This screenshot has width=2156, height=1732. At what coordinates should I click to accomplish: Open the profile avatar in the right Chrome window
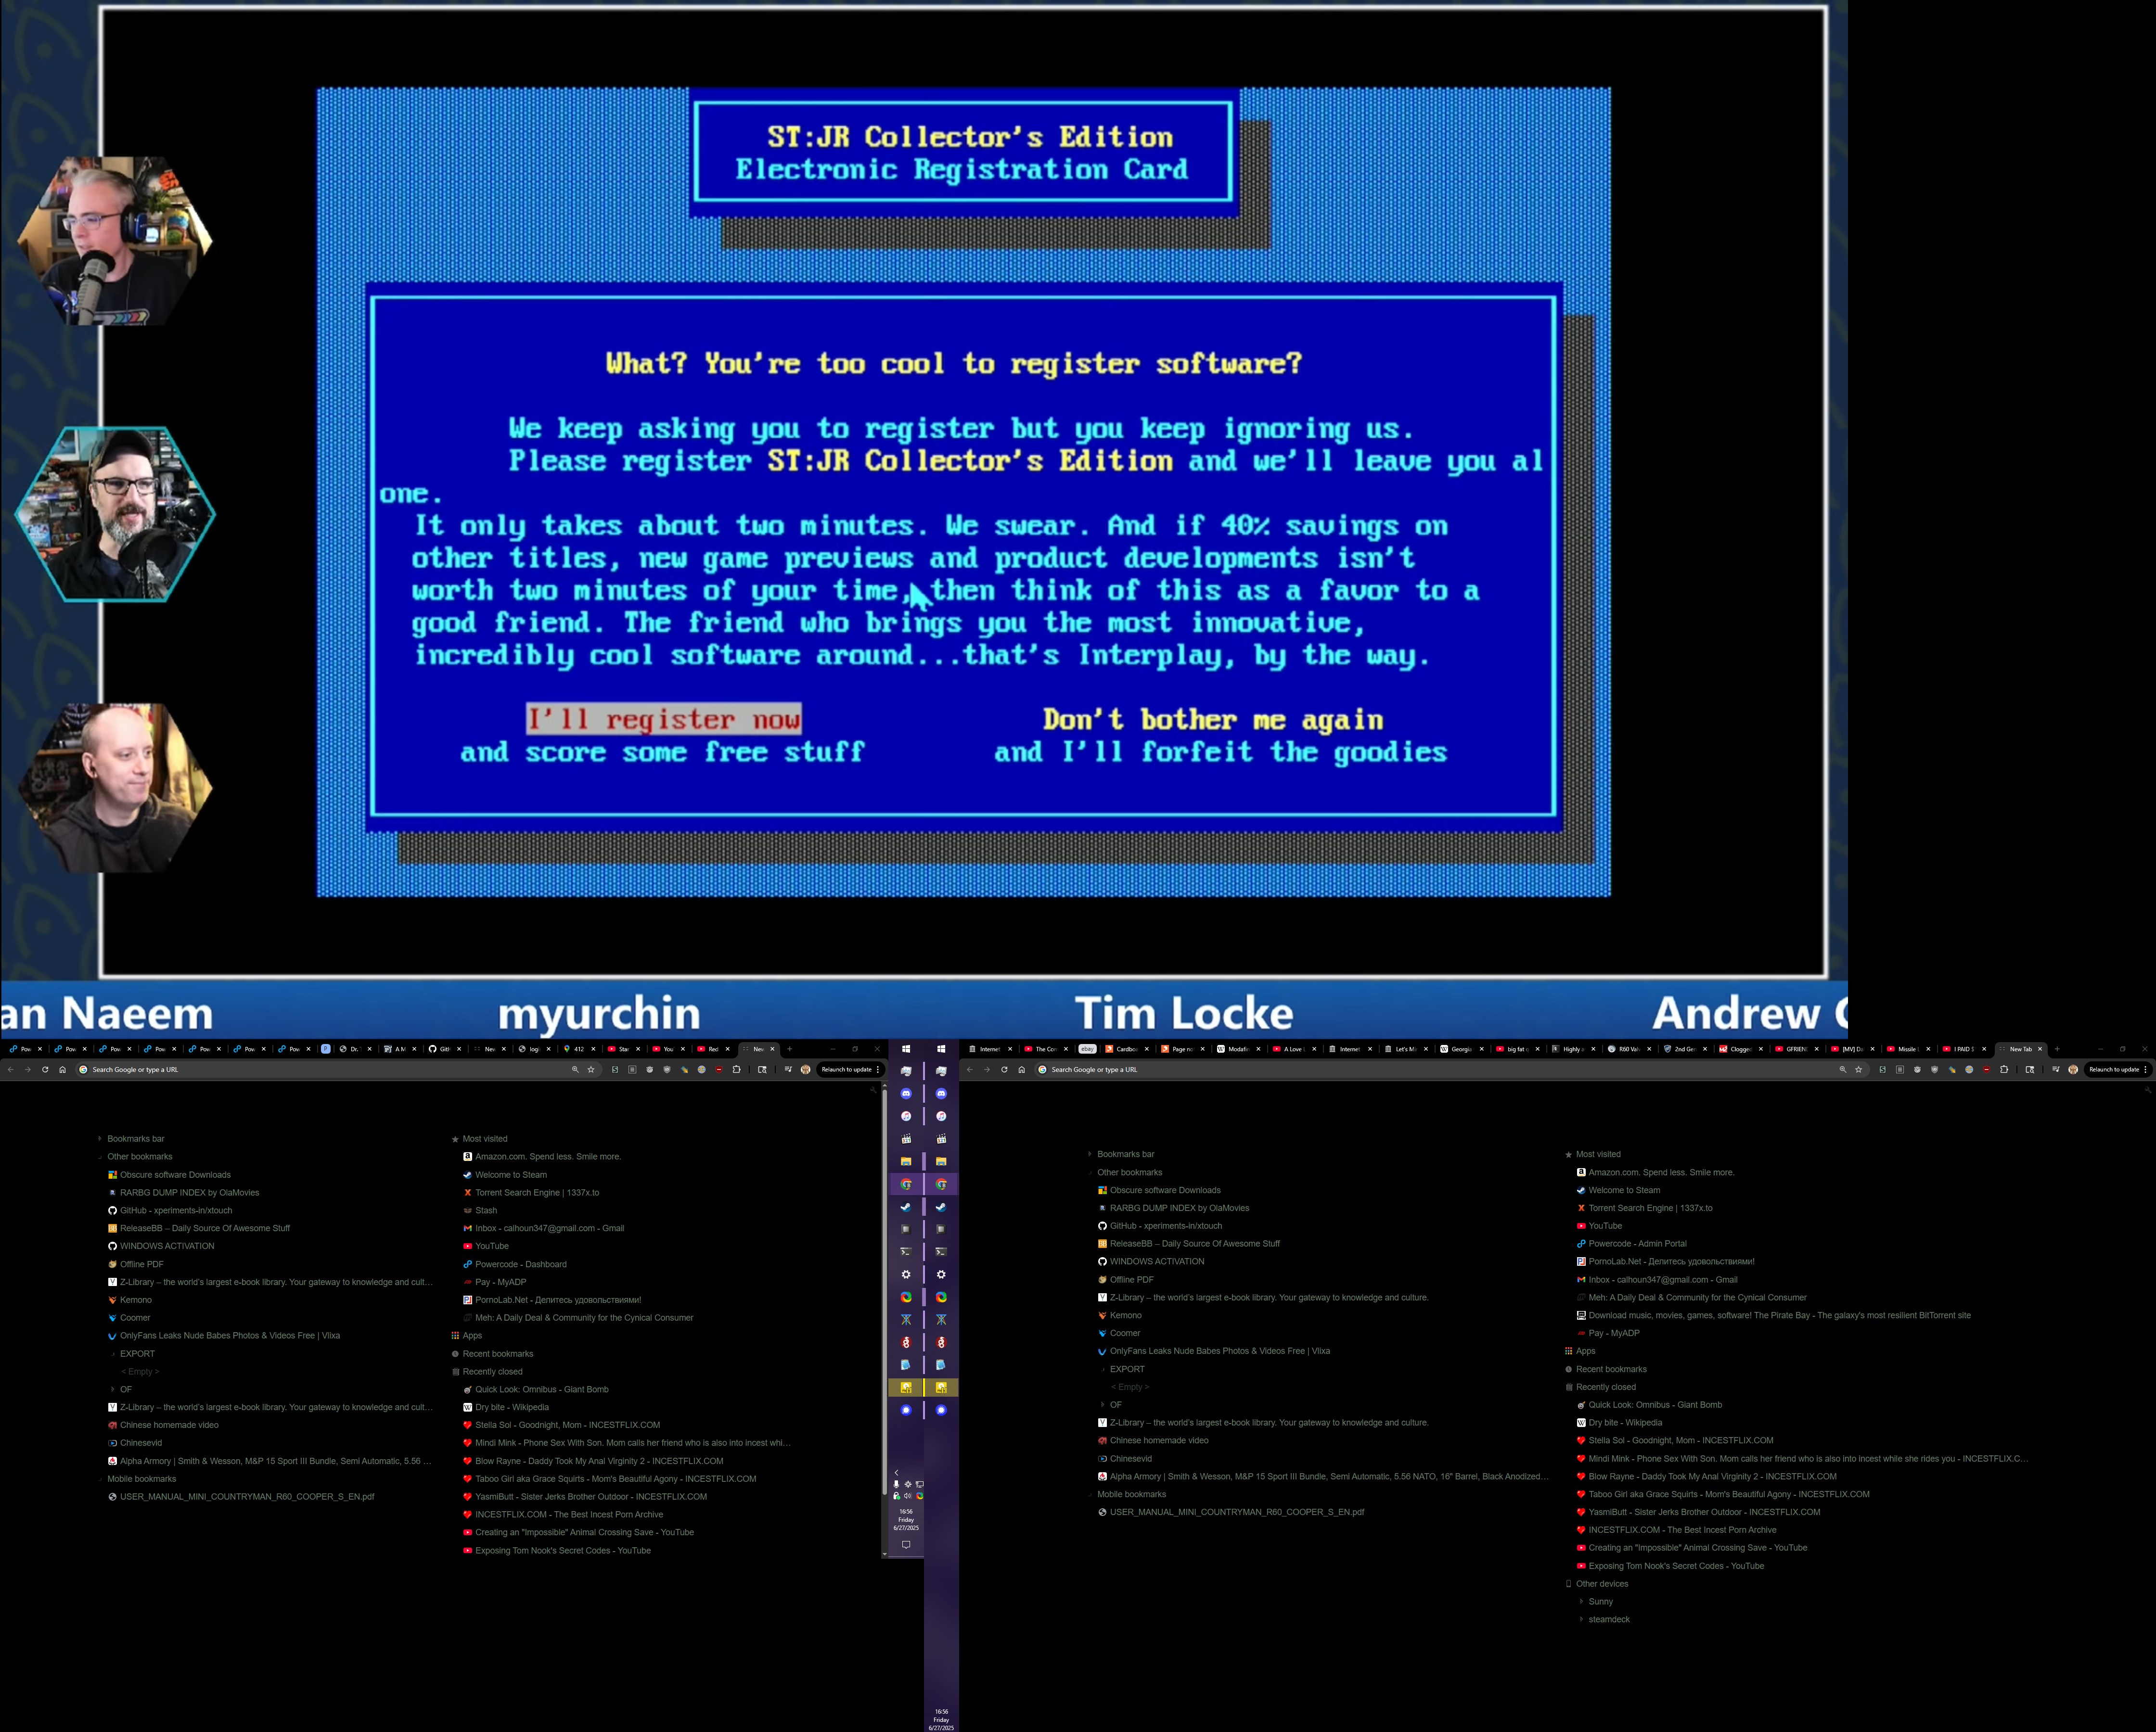pos(2073,1070)
